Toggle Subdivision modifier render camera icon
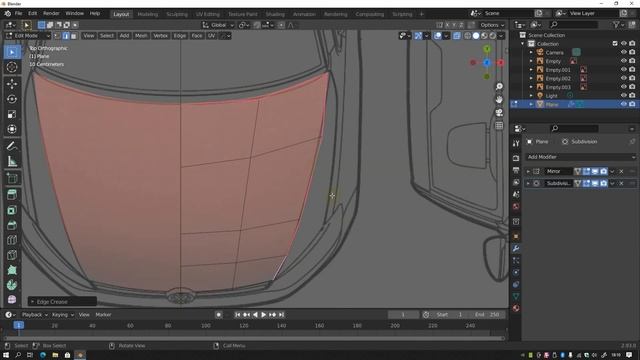The height and width of the screenshot is (360, 640). coord(604,184)
